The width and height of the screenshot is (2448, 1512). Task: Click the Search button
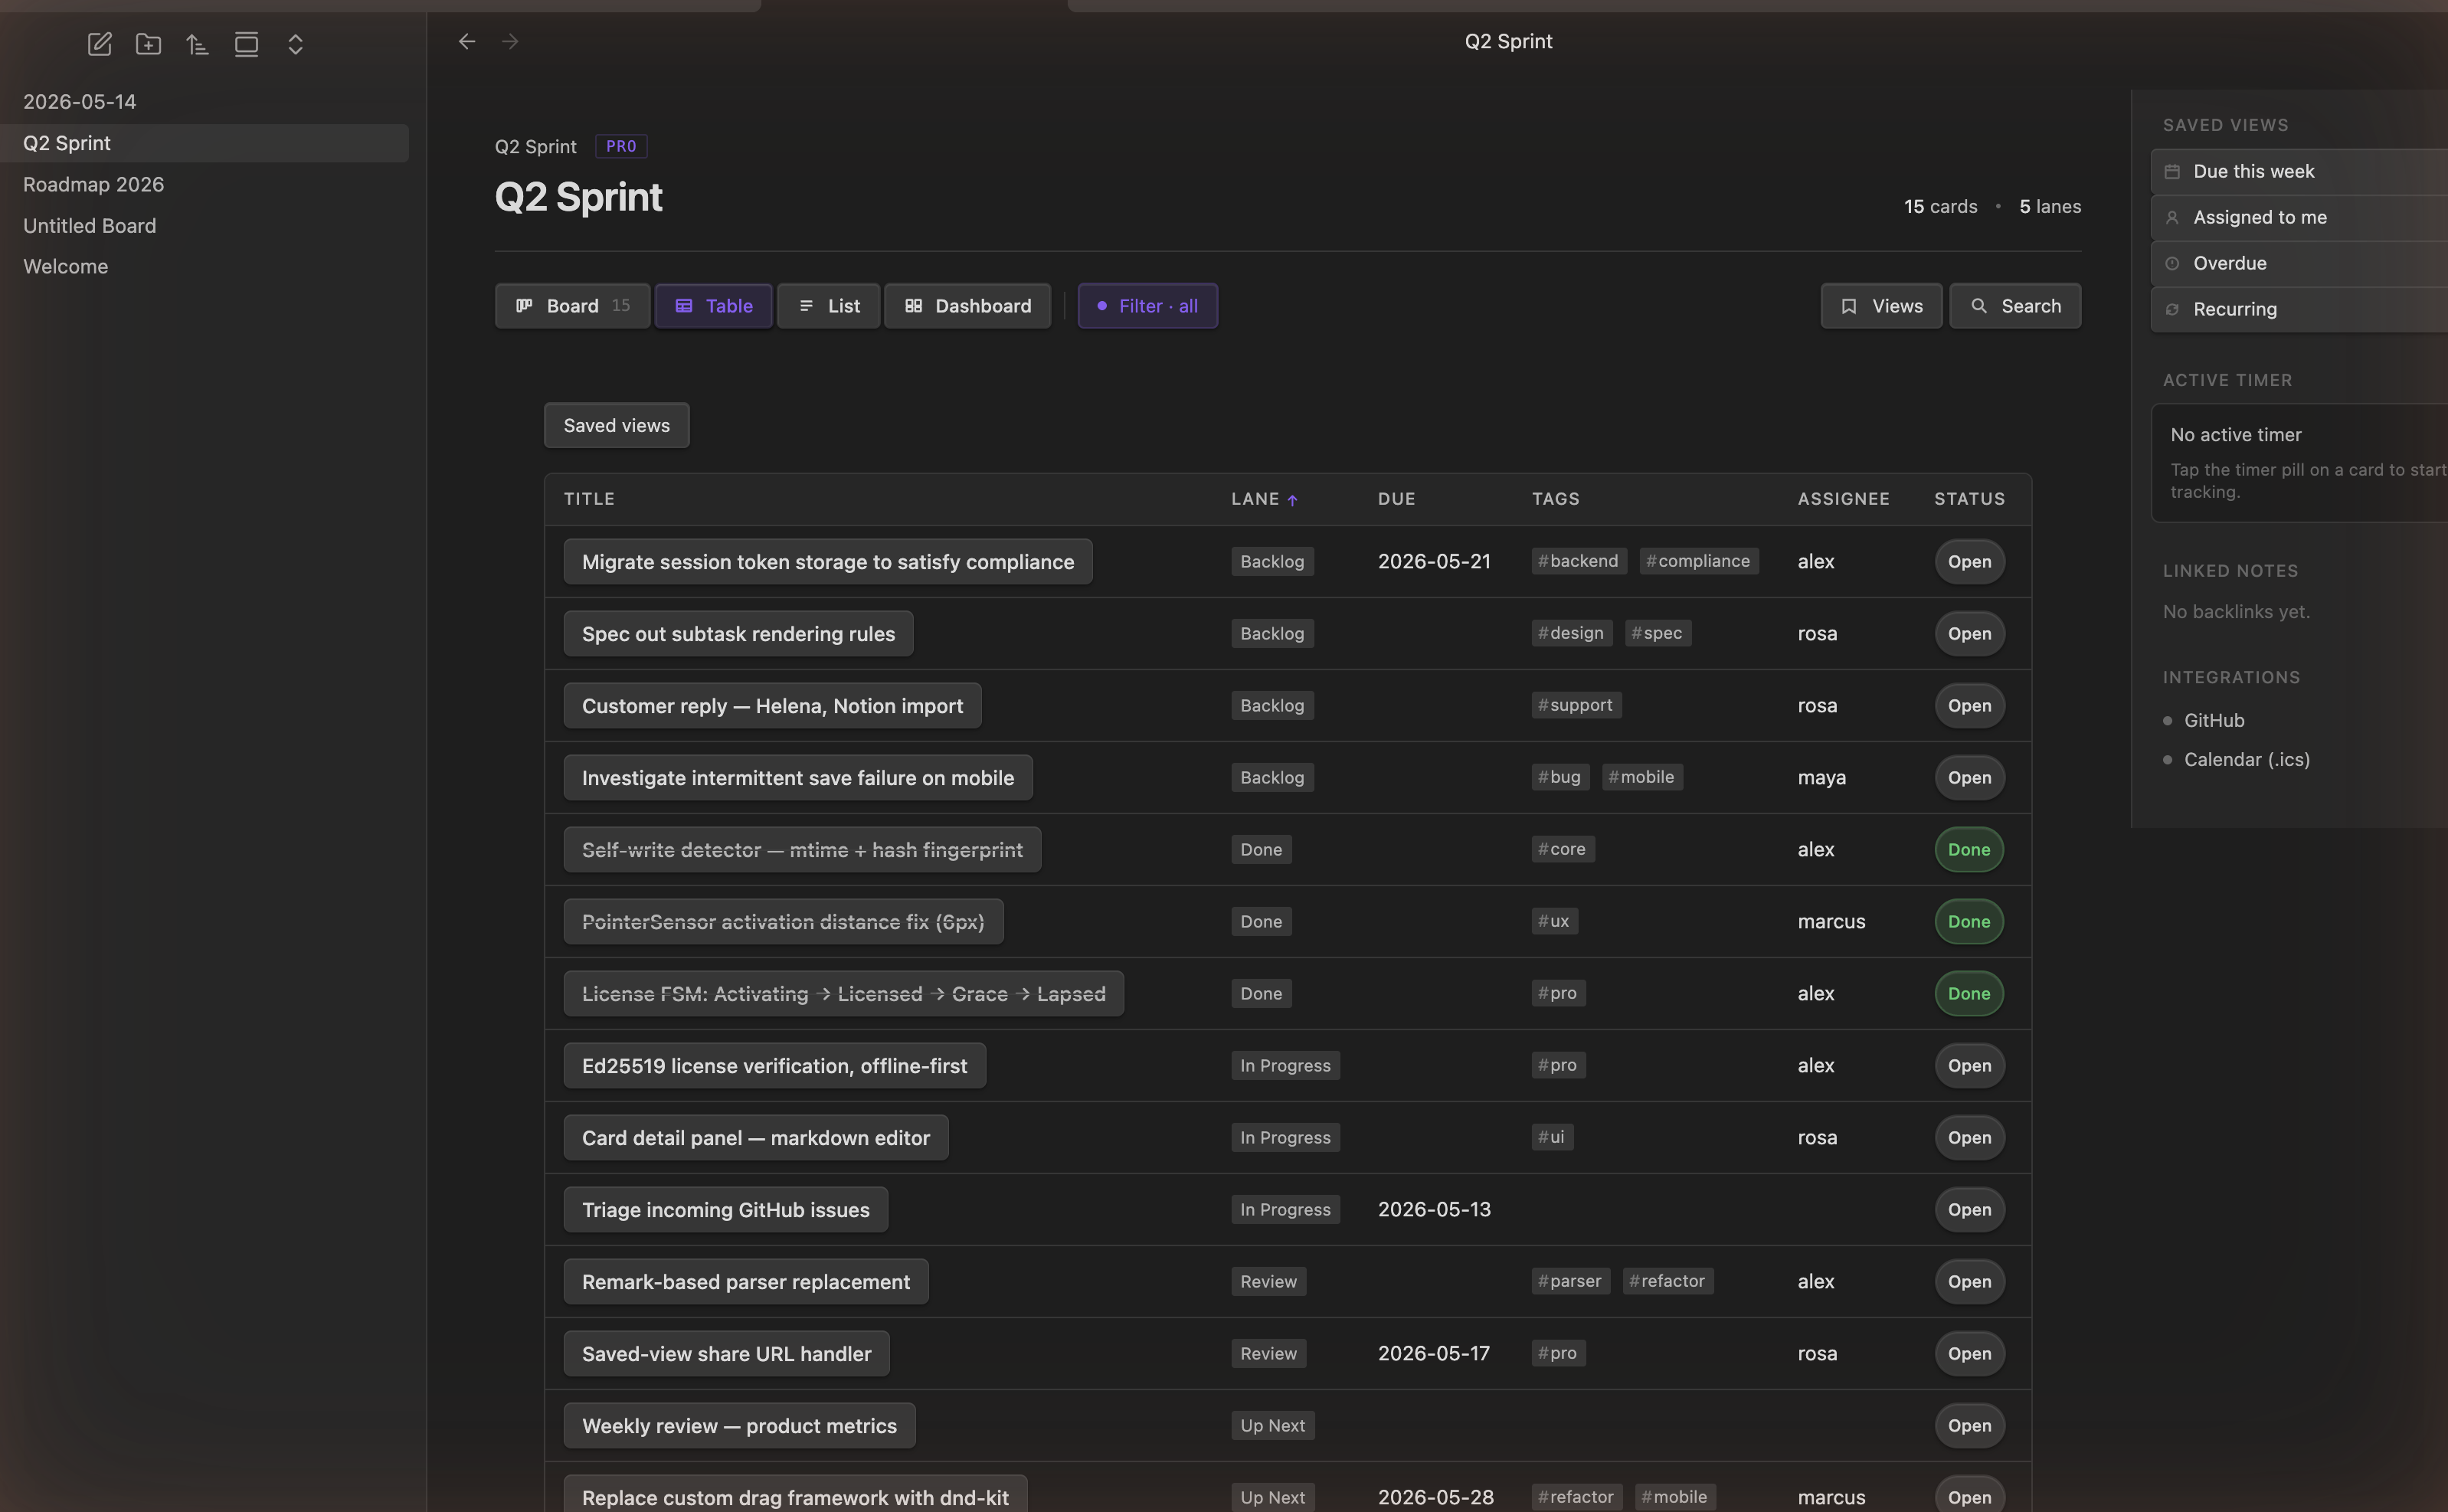click(2015, 306)
